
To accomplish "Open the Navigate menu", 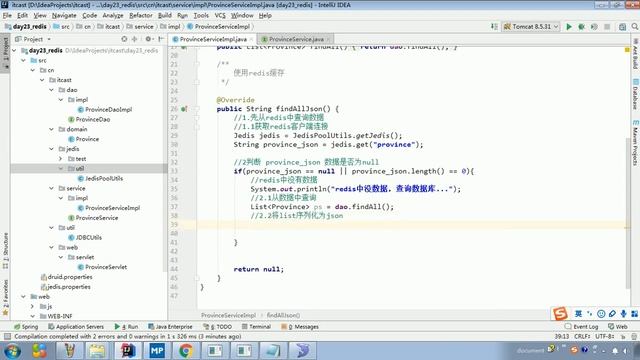I will tap(64, 16).
